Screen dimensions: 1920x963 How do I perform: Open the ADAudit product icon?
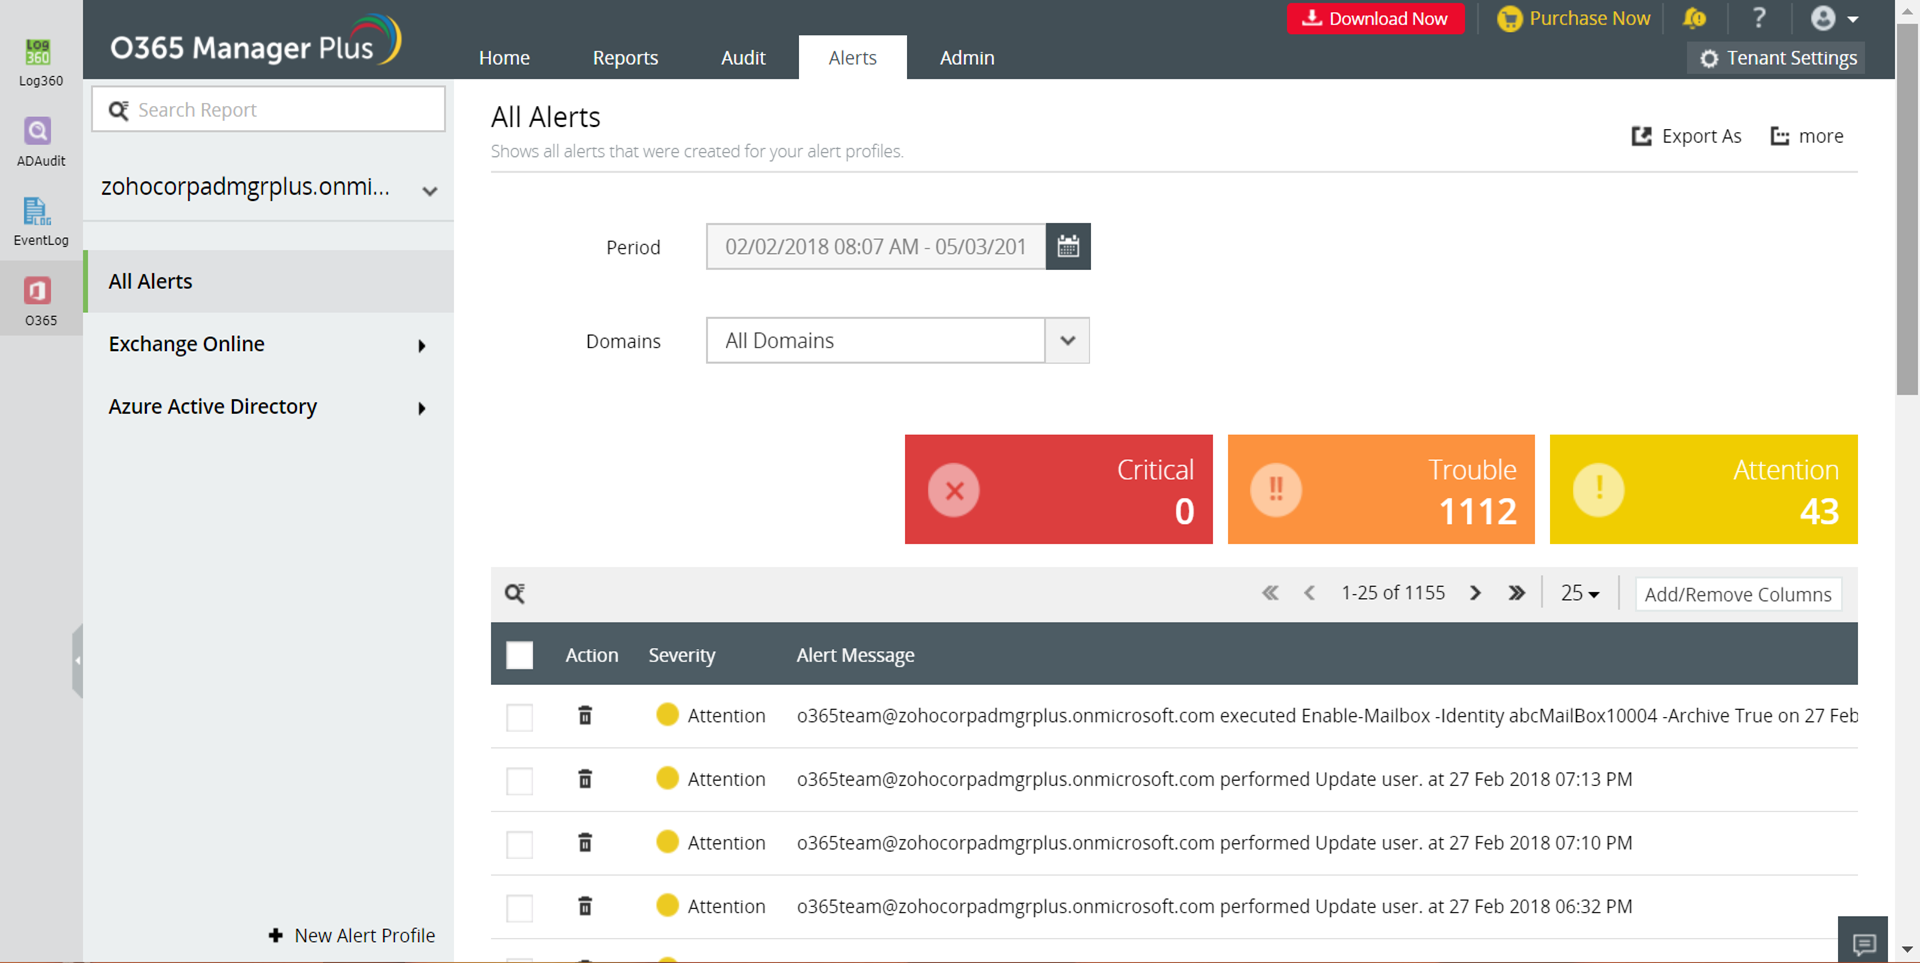click(x=40, y=141)
